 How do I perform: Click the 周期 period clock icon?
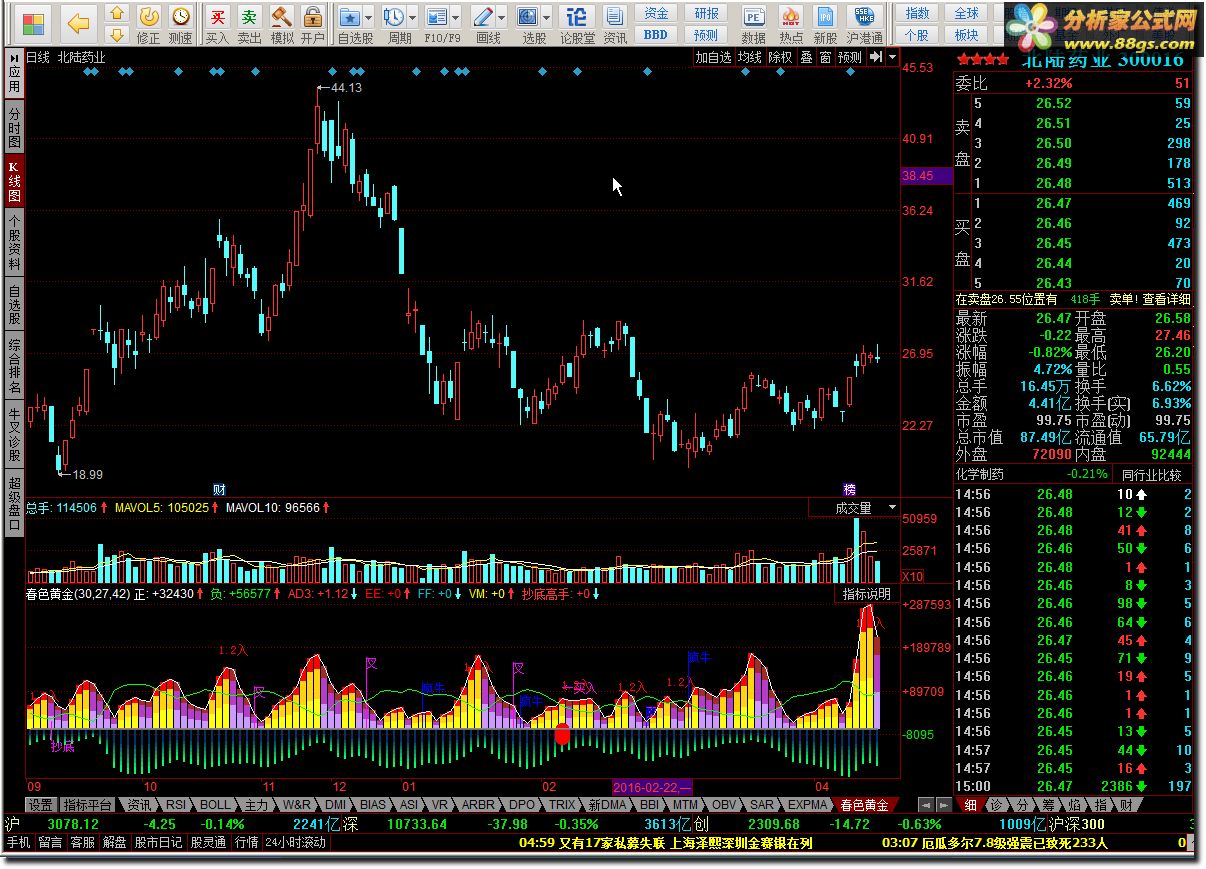pyautogui.click(x=393, y=17)
